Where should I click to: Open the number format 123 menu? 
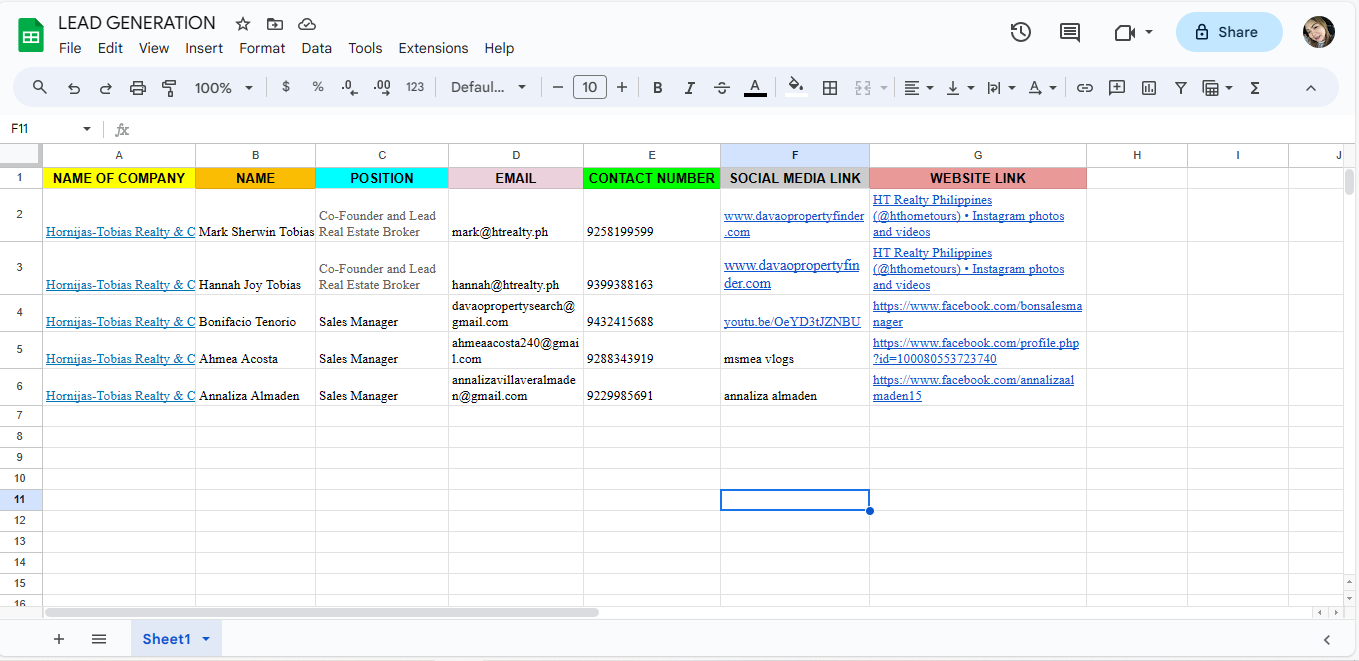coord(415,87)
